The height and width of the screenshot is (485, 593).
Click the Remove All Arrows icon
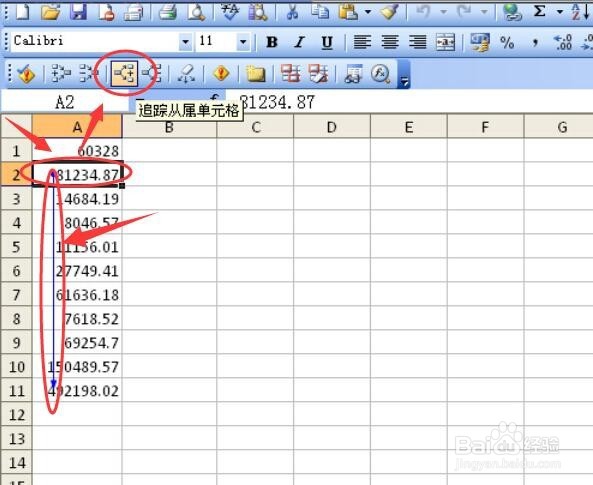click(186, 73)
